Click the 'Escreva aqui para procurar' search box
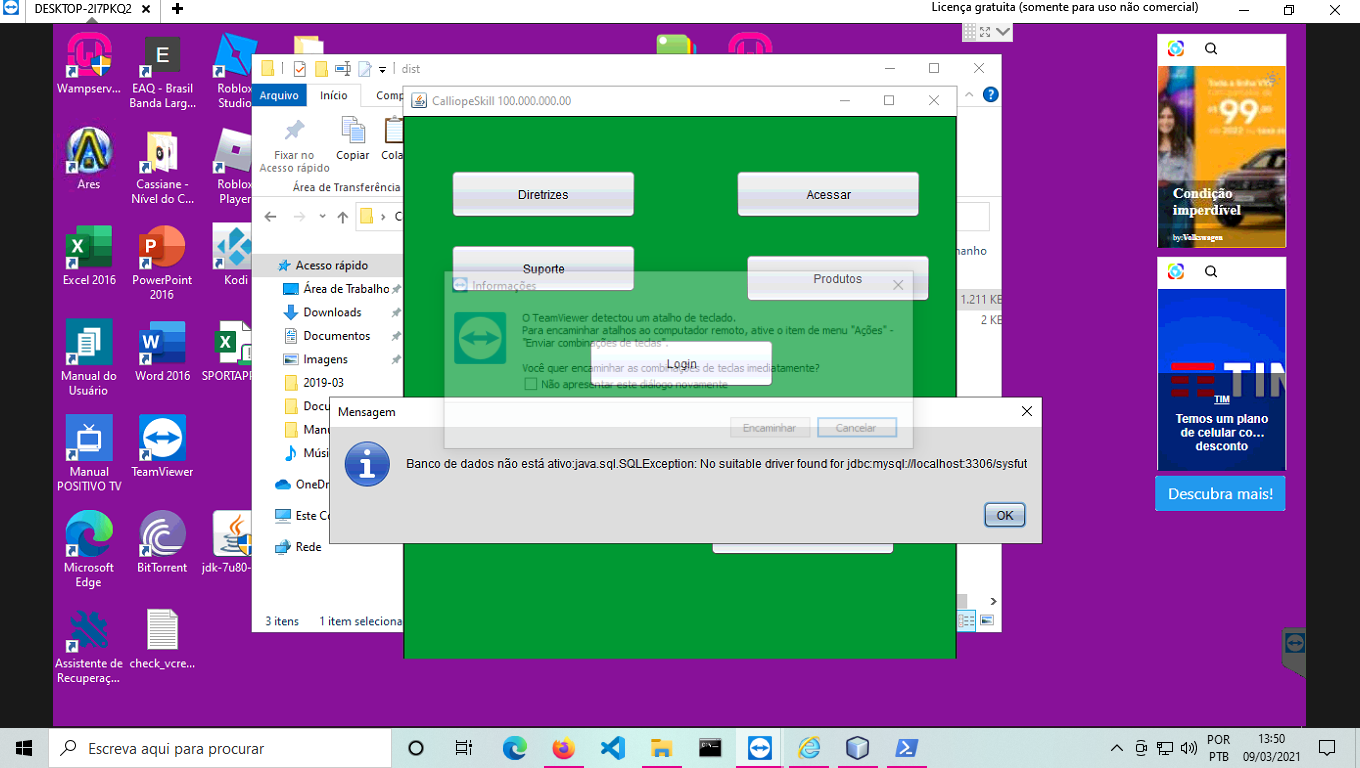This screenshot has height=768, width=1360. click(x=219, y=748)
